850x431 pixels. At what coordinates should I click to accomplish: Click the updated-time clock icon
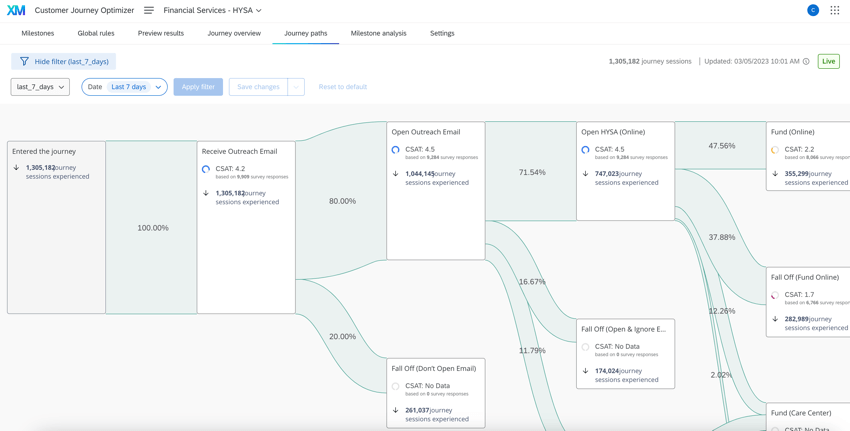pos(806,61)
